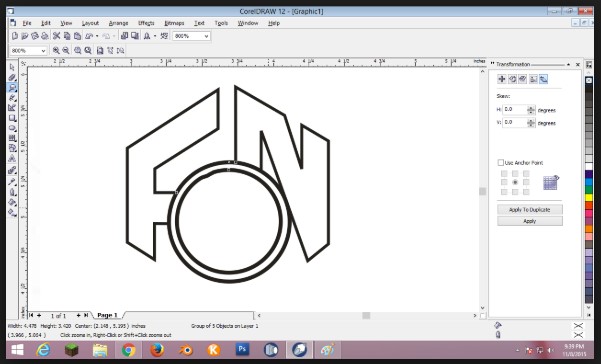
Task: Switch to Position tab in Transformation docker
Action: [502, 79]
